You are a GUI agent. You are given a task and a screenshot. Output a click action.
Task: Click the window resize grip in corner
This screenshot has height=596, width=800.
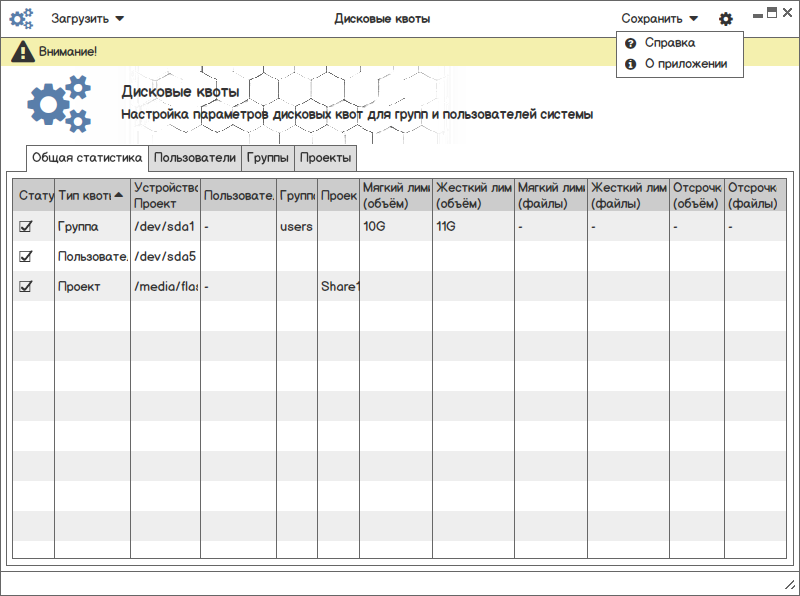788,584
